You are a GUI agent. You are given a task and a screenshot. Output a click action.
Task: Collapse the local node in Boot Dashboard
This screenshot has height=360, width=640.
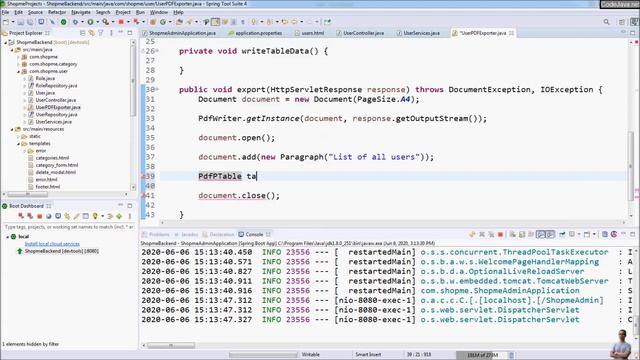(x=7, y=237)
